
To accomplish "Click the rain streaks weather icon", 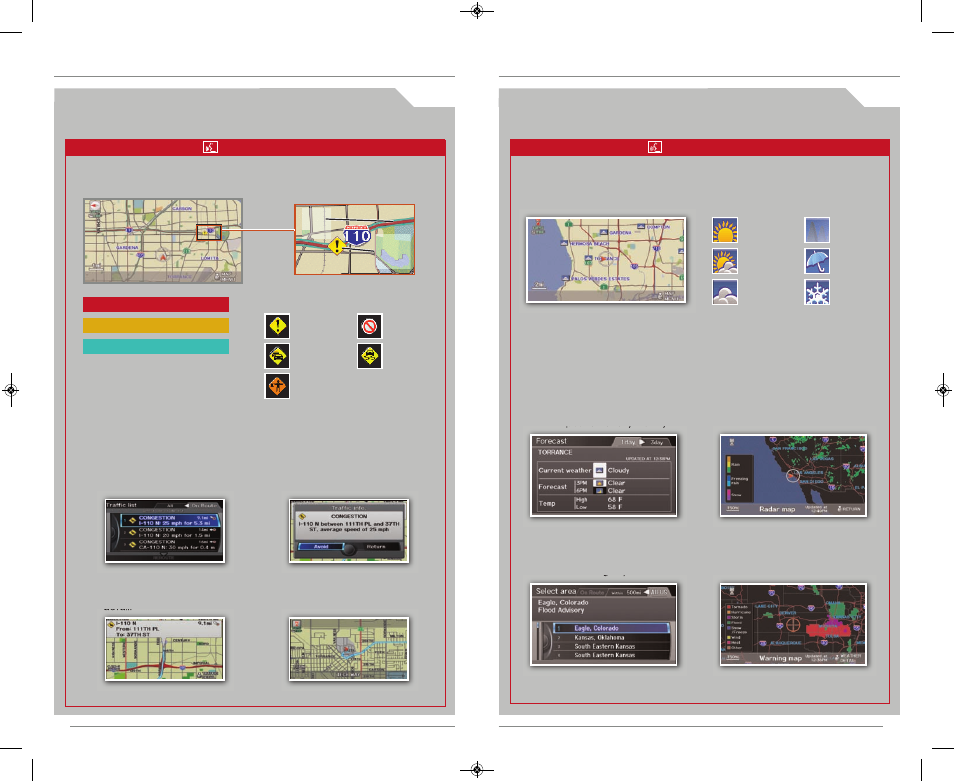I will point(816,231).
